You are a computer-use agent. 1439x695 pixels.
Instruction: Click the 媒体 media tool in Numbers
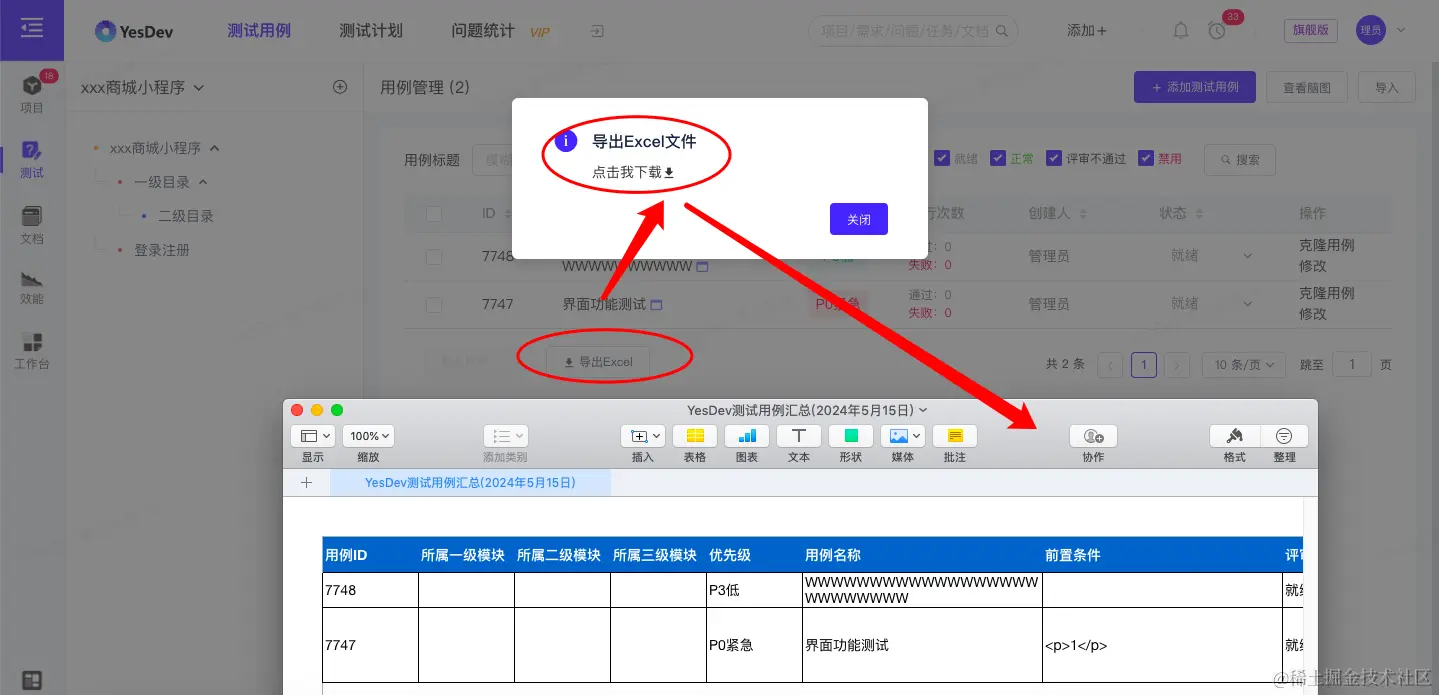click(x=902, y=436)
